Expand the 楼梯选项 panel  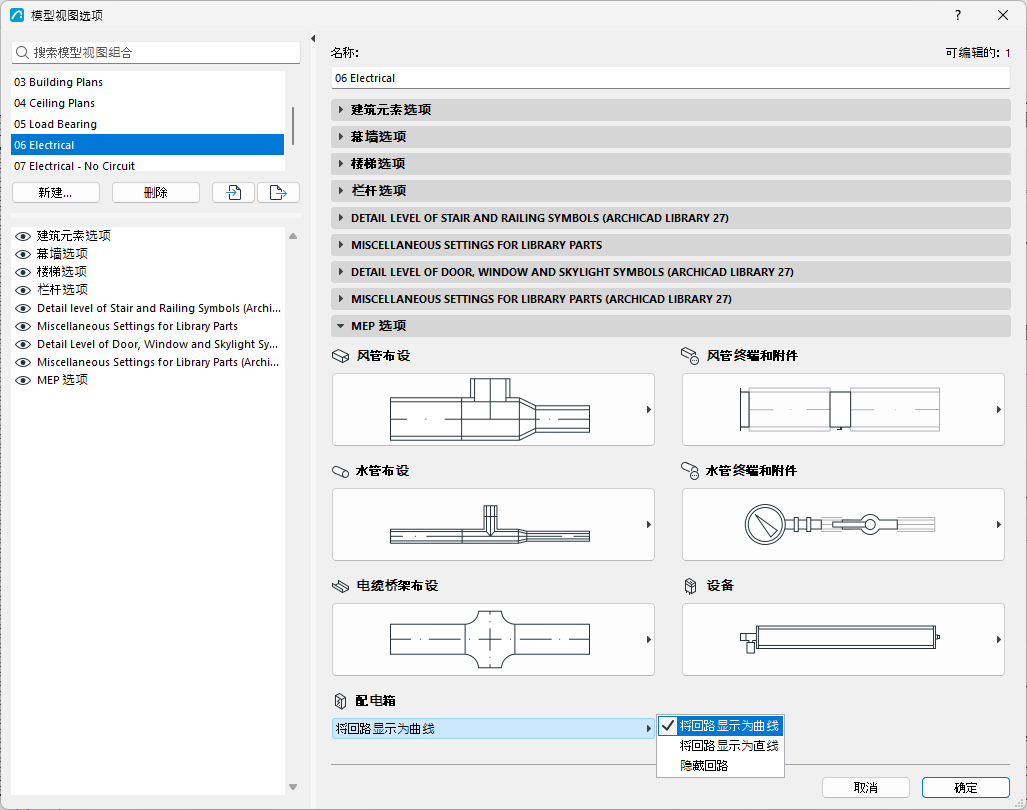coord(671,164)
